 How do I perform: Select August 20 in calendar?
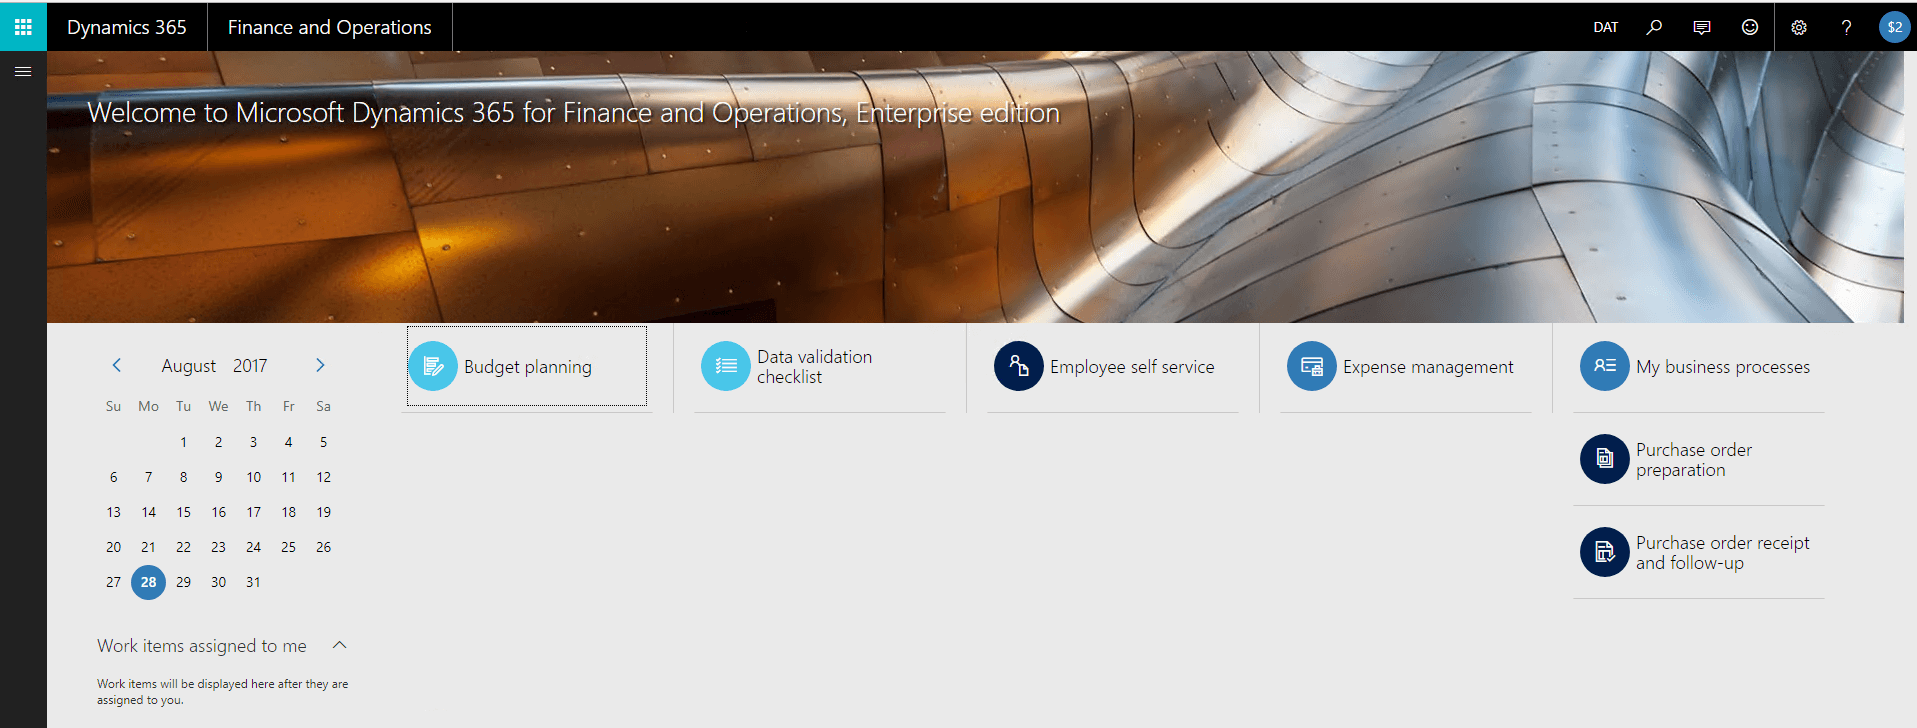[113, 547]
